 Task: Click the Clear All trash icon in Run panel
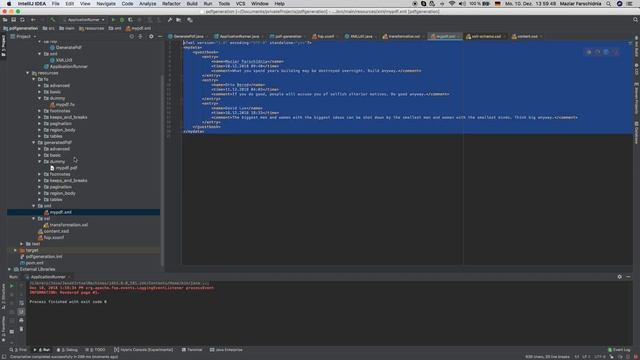(21, 329)
